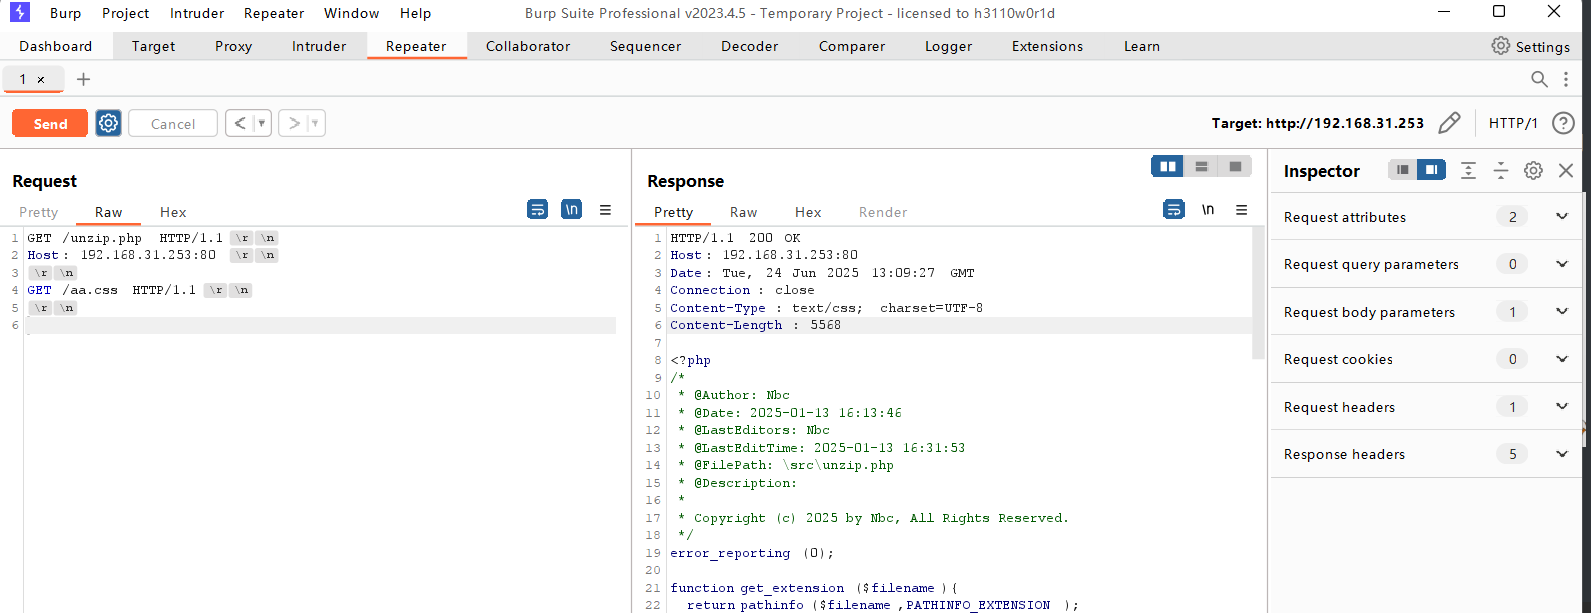This screenshot has width=1591, height=613.
Task: Expand Response headers section
Action: (1562, 454)
